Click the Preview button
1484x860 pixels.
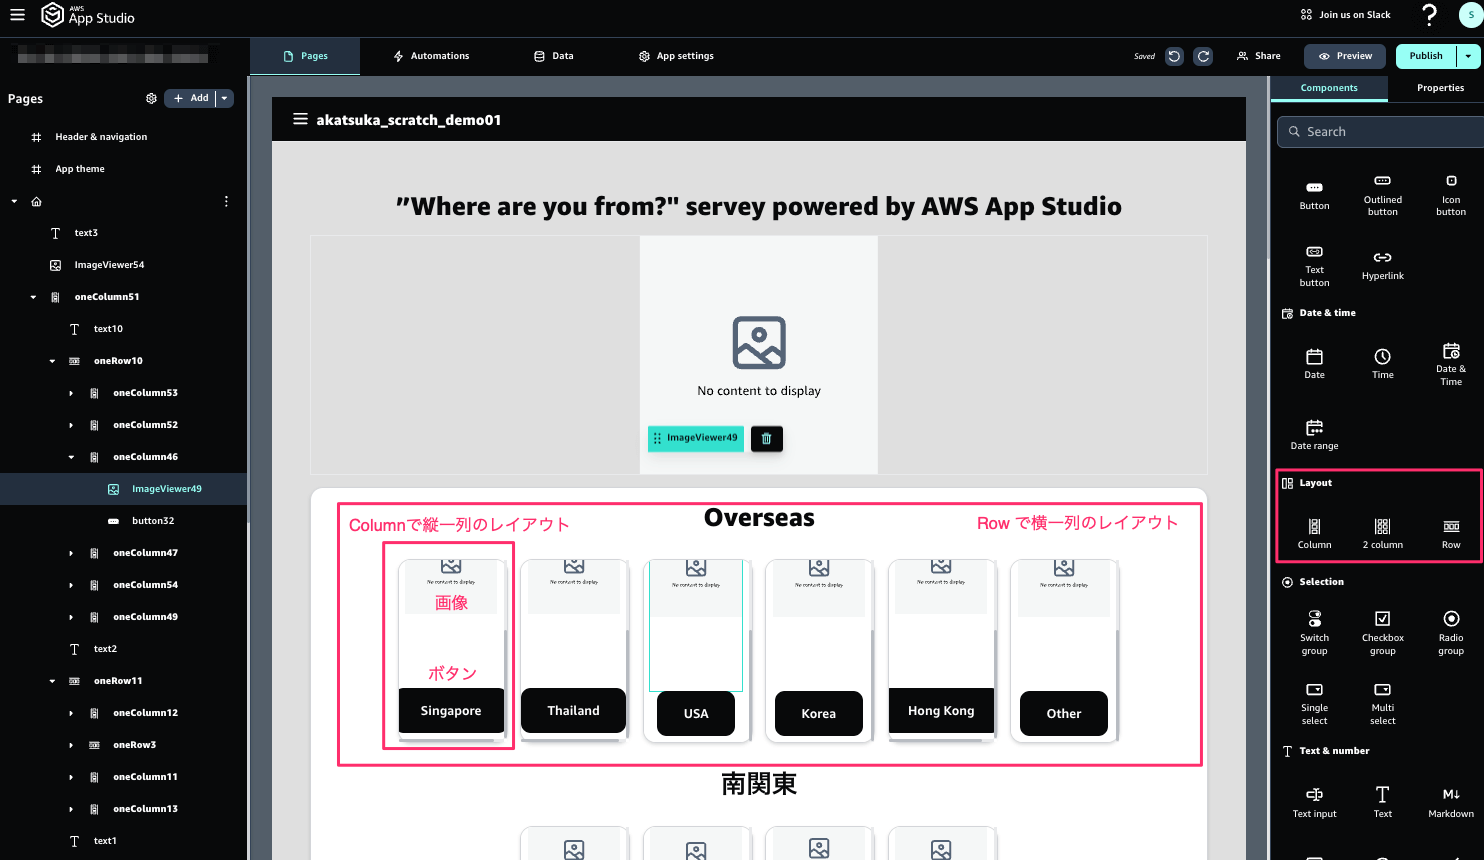[x=1345, y=56]
